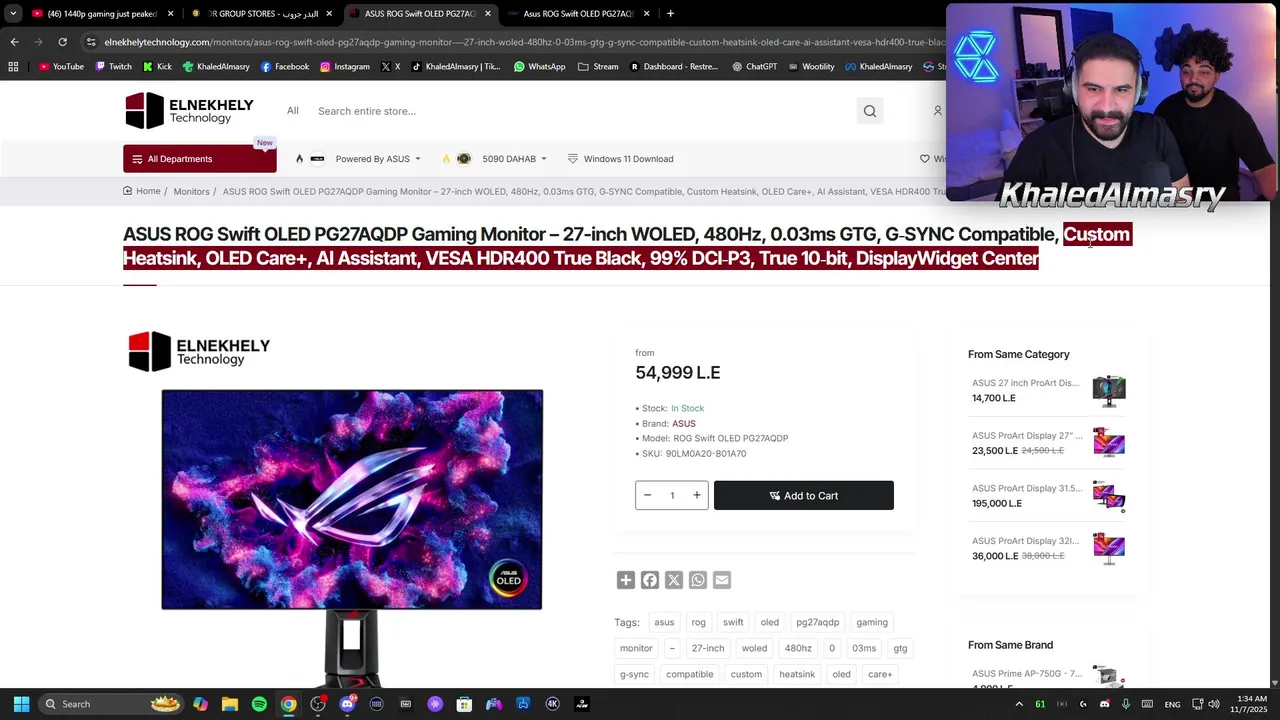
Task: Expand the All Departments menu
Action: coord(200,159)
